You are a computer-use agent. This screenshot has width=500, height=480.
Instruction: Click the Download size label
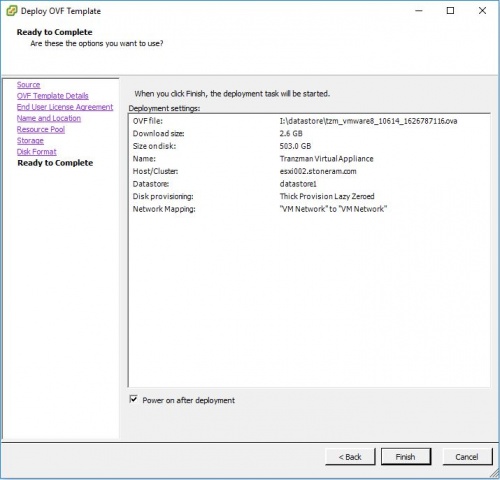(159, 134)
